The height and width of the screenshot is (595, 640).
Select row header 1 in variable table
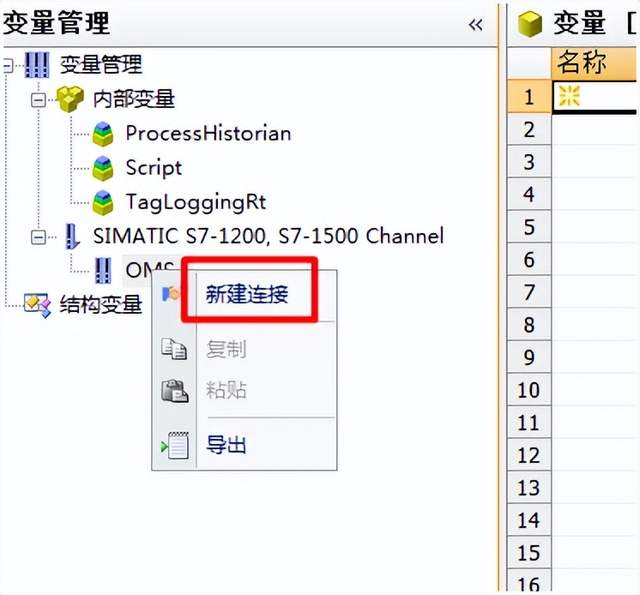coord(529,96)
